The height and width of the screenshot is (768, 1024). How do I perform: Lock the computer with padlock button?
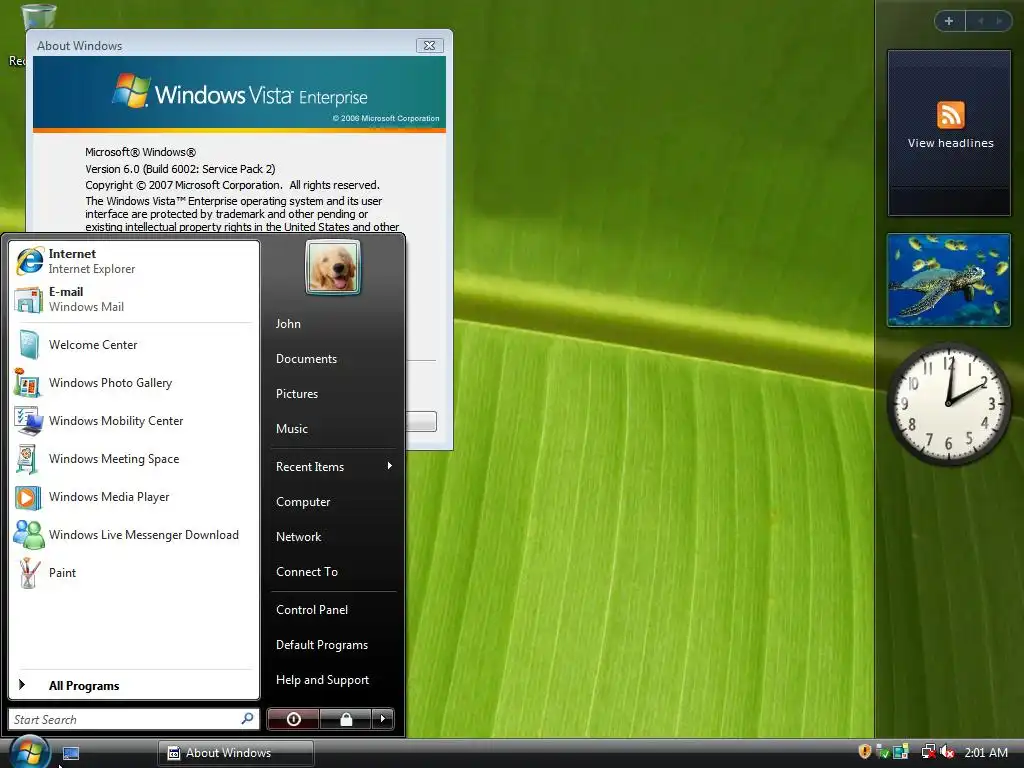[345, 719]
